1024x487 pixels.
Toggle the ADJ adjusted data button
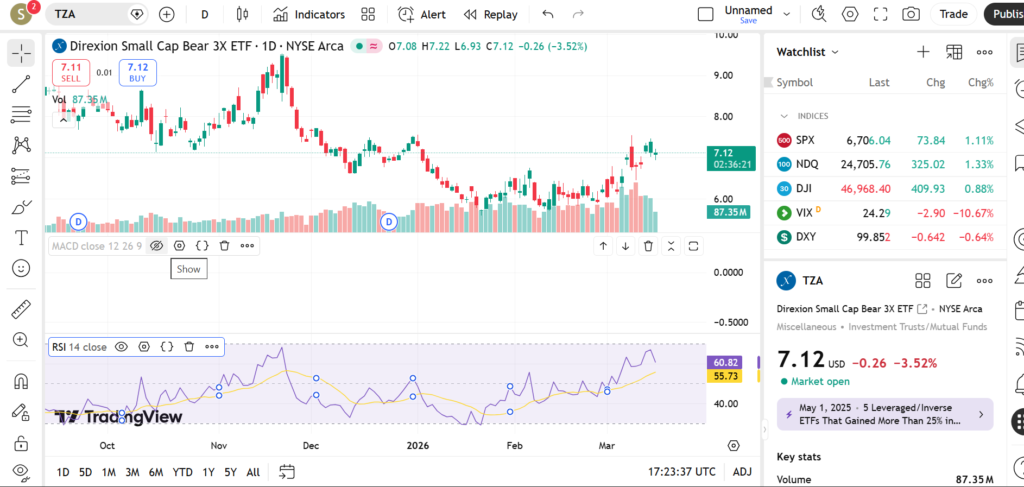742,472
